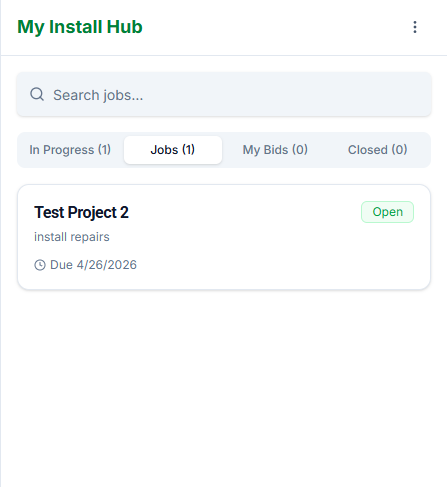Open the three-dot options menu

point(415,27)
